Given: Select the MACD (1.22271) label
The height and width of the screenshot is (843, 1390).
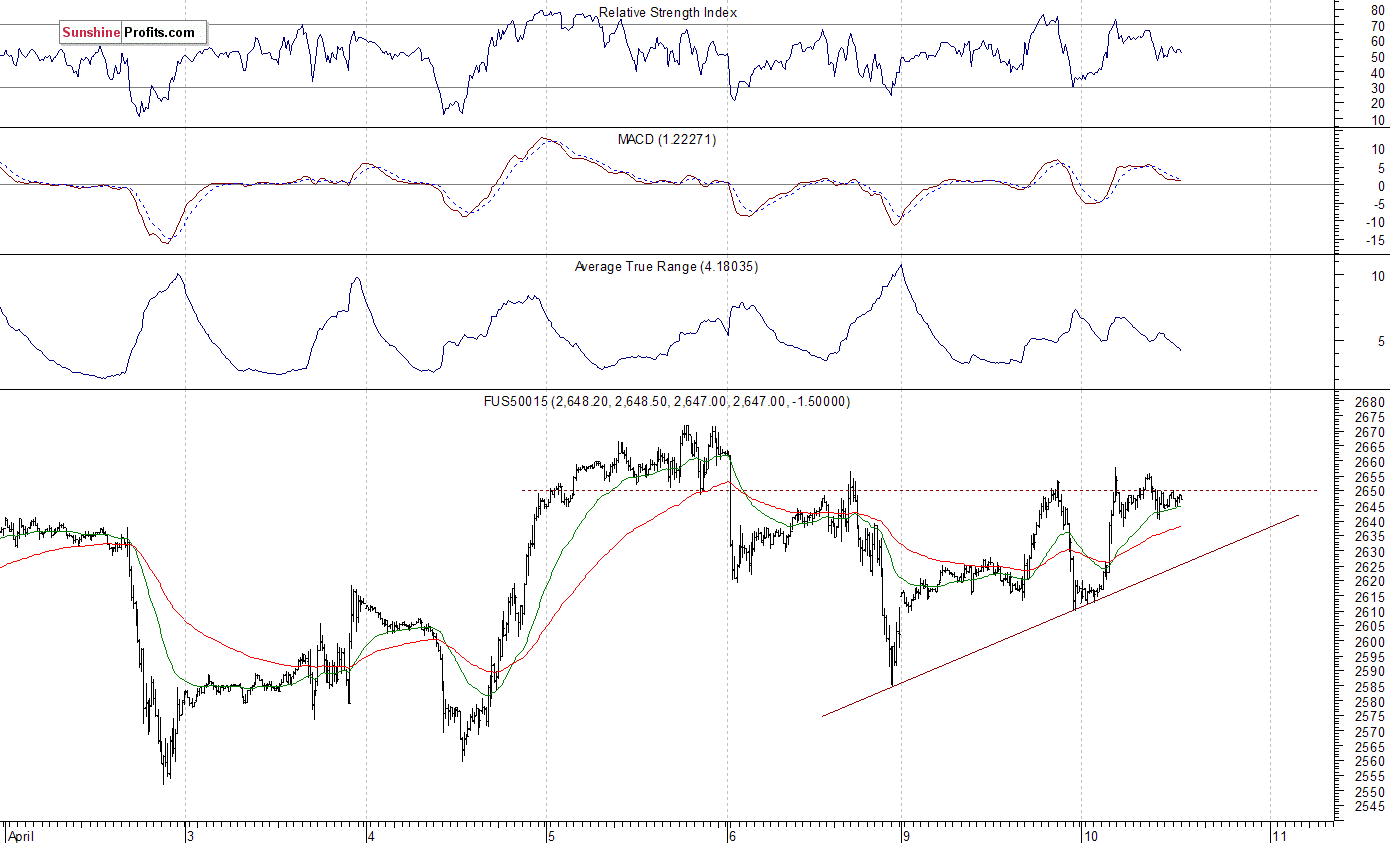Looking at the screenshot, I should click(x=667, y=140).
